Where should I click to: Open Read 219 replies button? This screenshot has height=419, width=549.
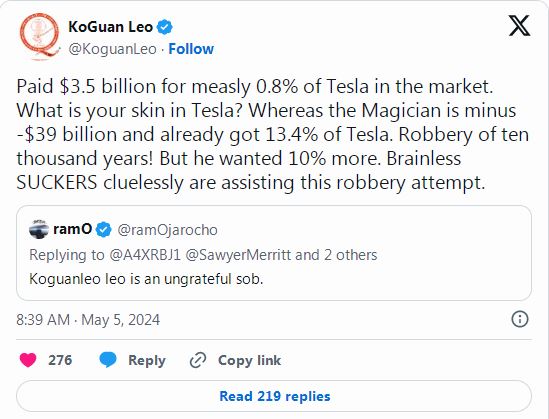coord(274,396)
